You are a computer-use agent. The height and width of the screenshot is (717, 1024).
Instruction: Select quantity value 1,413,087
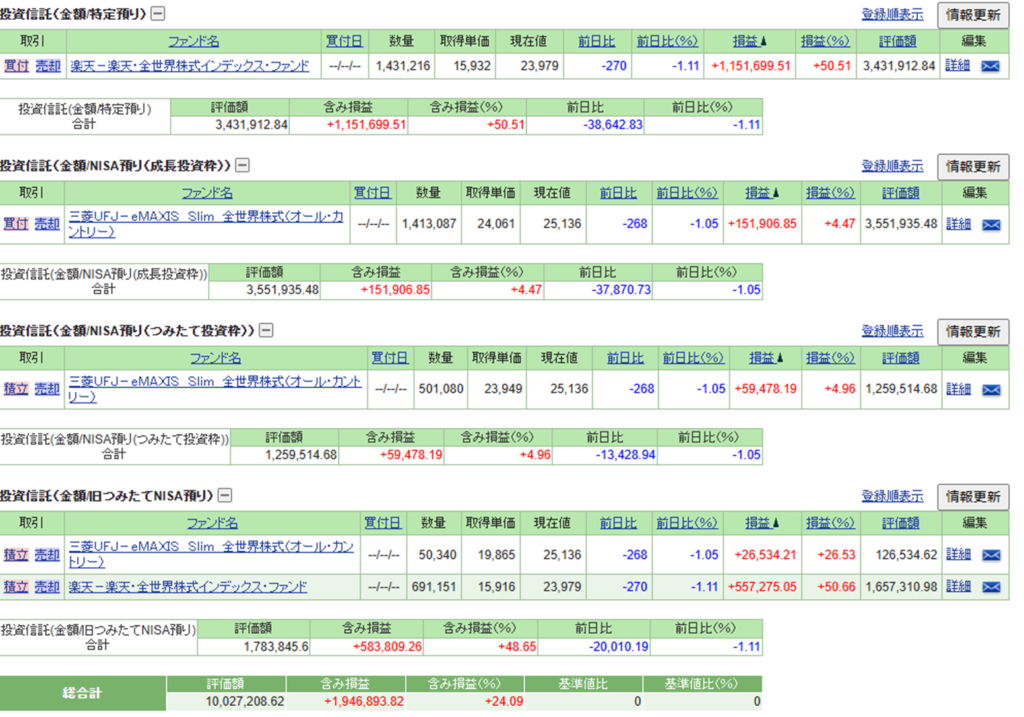pos(428,224)
